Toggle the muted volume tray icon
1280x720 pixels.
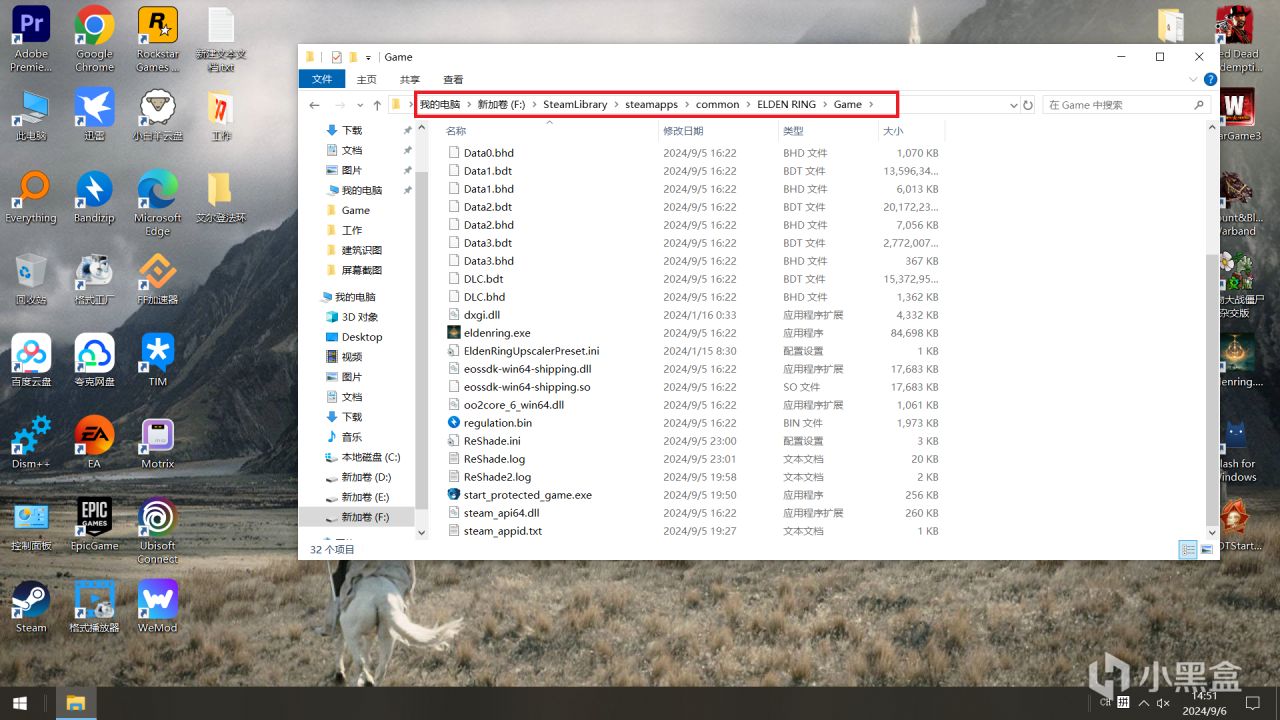[1163, 703]
